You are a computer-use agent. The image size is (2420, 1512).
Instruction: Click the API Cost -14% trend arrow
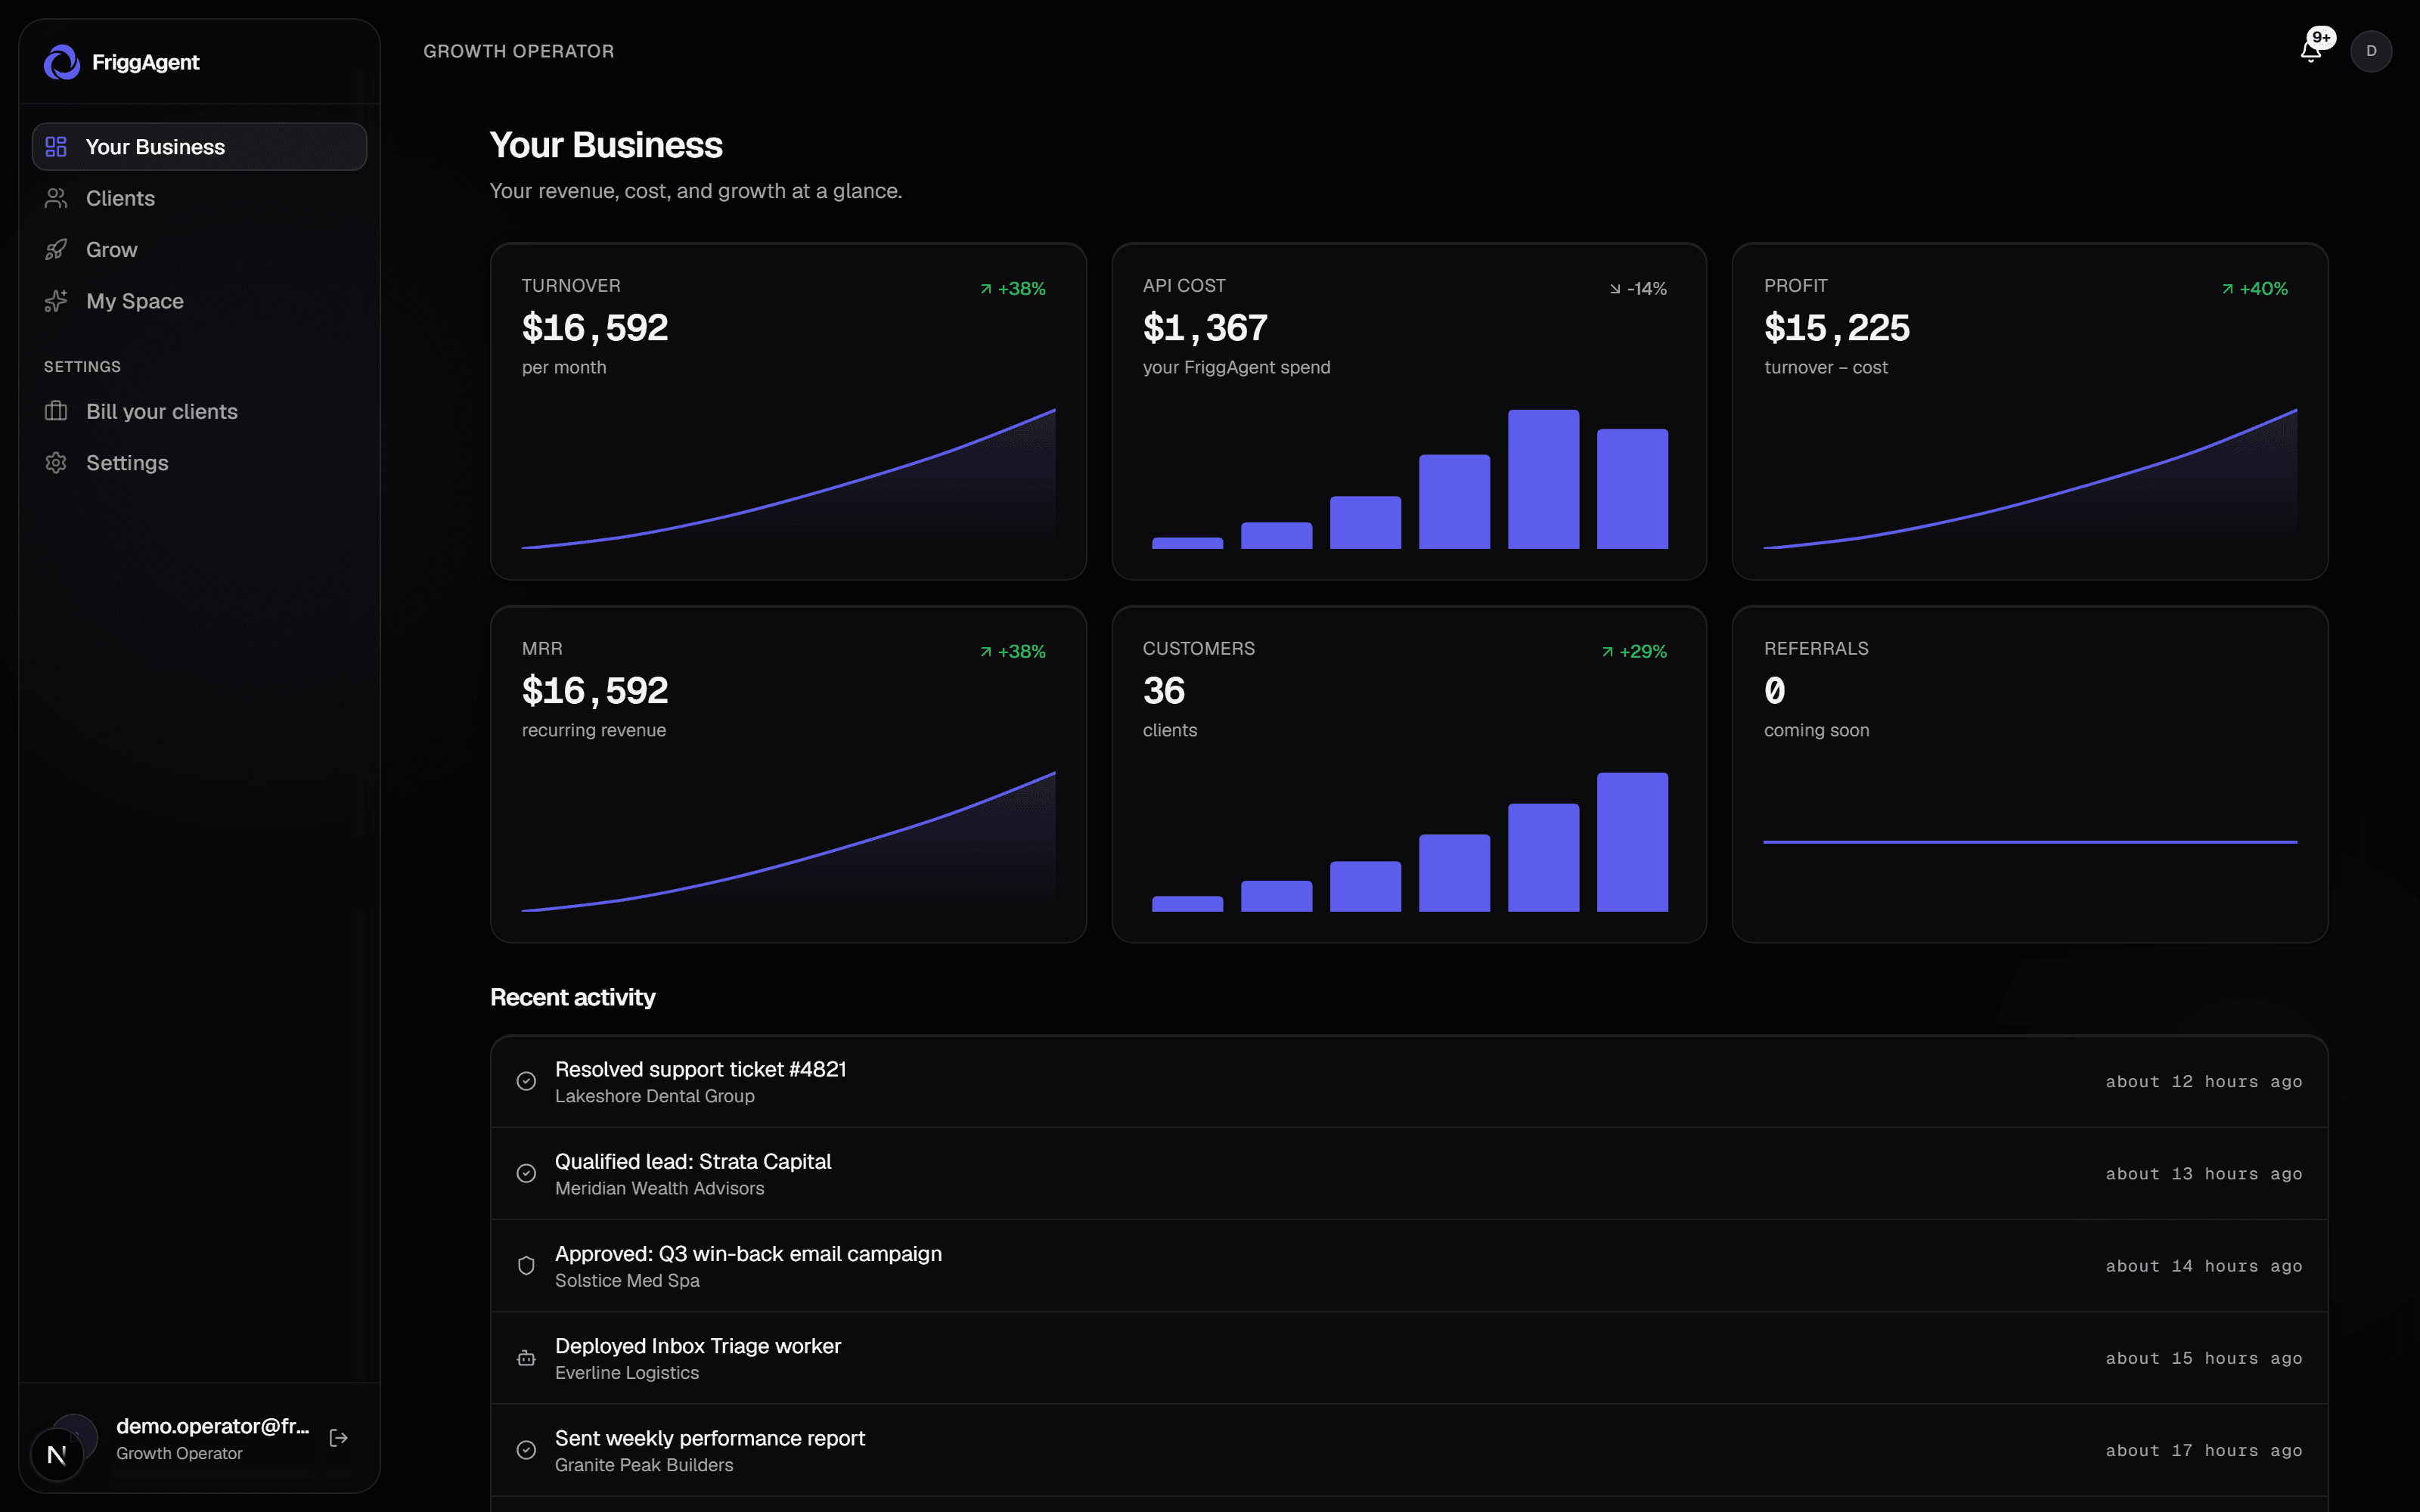1615,289
